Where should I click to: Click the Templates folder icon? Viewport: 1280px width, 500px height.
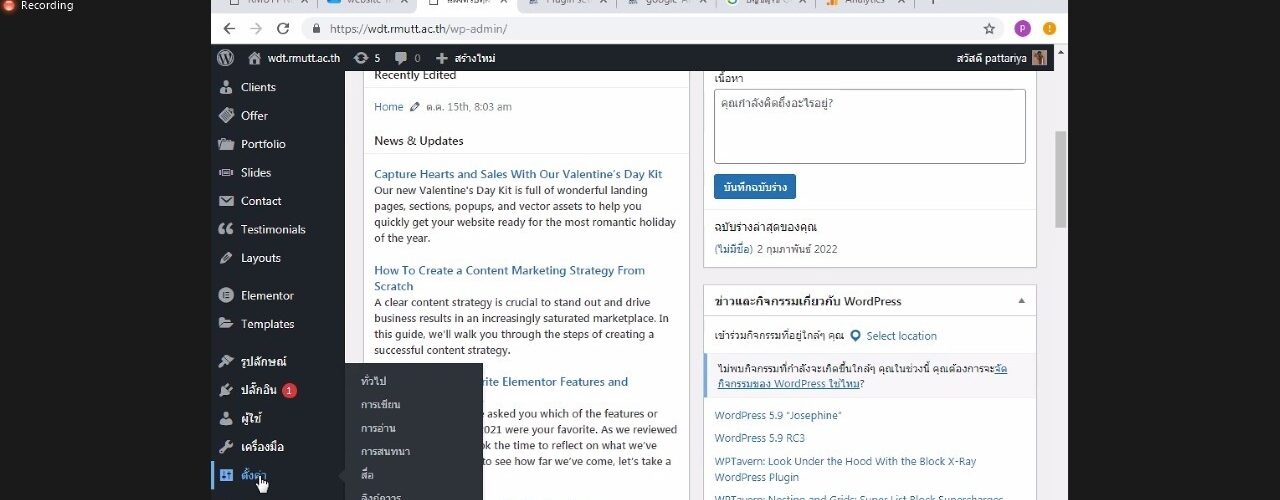pos(226,324)
